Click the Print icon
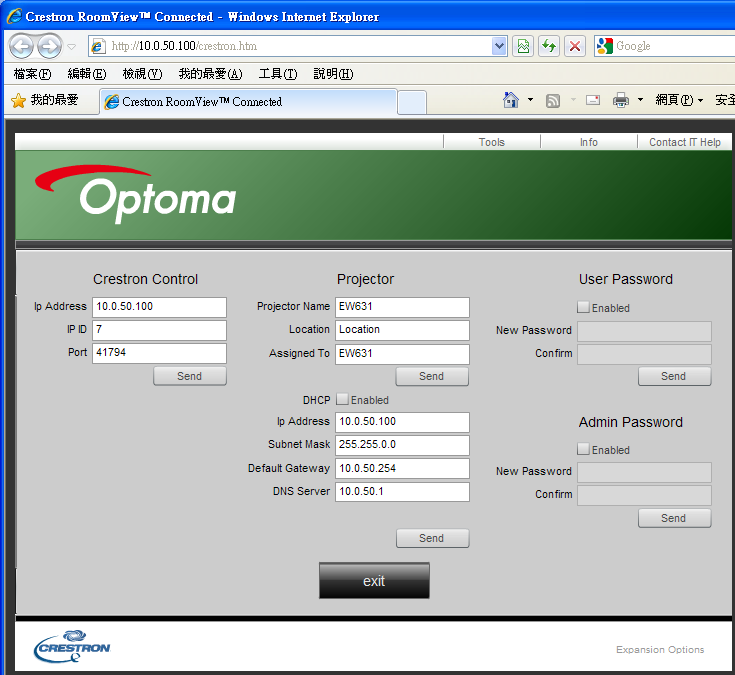Image resolution: width=735 pixels, height=675 pixels. [x=621, y=100]
